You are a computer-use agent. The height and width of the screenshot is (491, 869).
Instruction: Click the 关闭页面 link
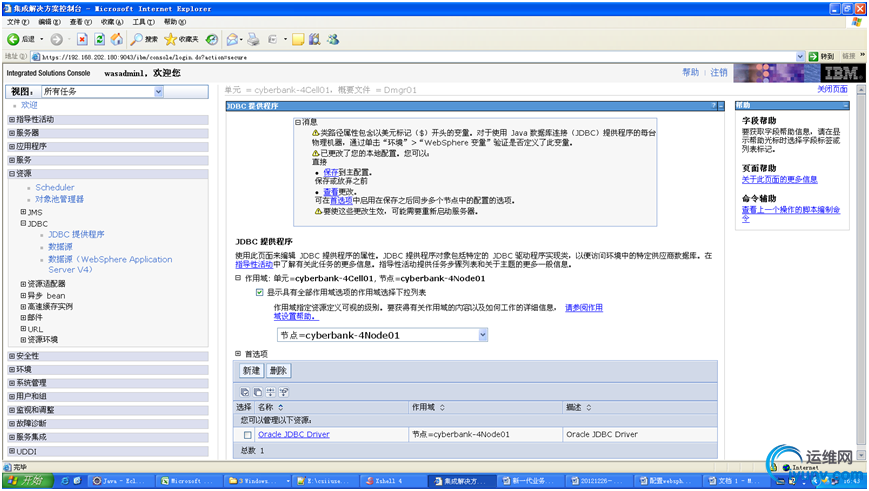pos(832,89)
